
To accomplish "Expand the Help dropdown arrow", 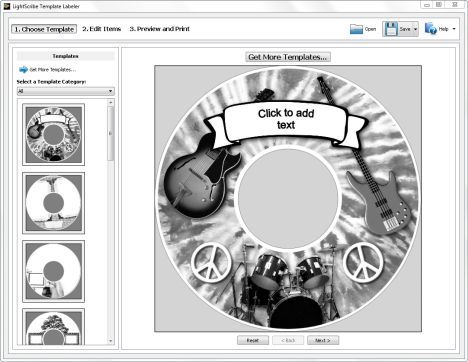I will tap(454, 29).
